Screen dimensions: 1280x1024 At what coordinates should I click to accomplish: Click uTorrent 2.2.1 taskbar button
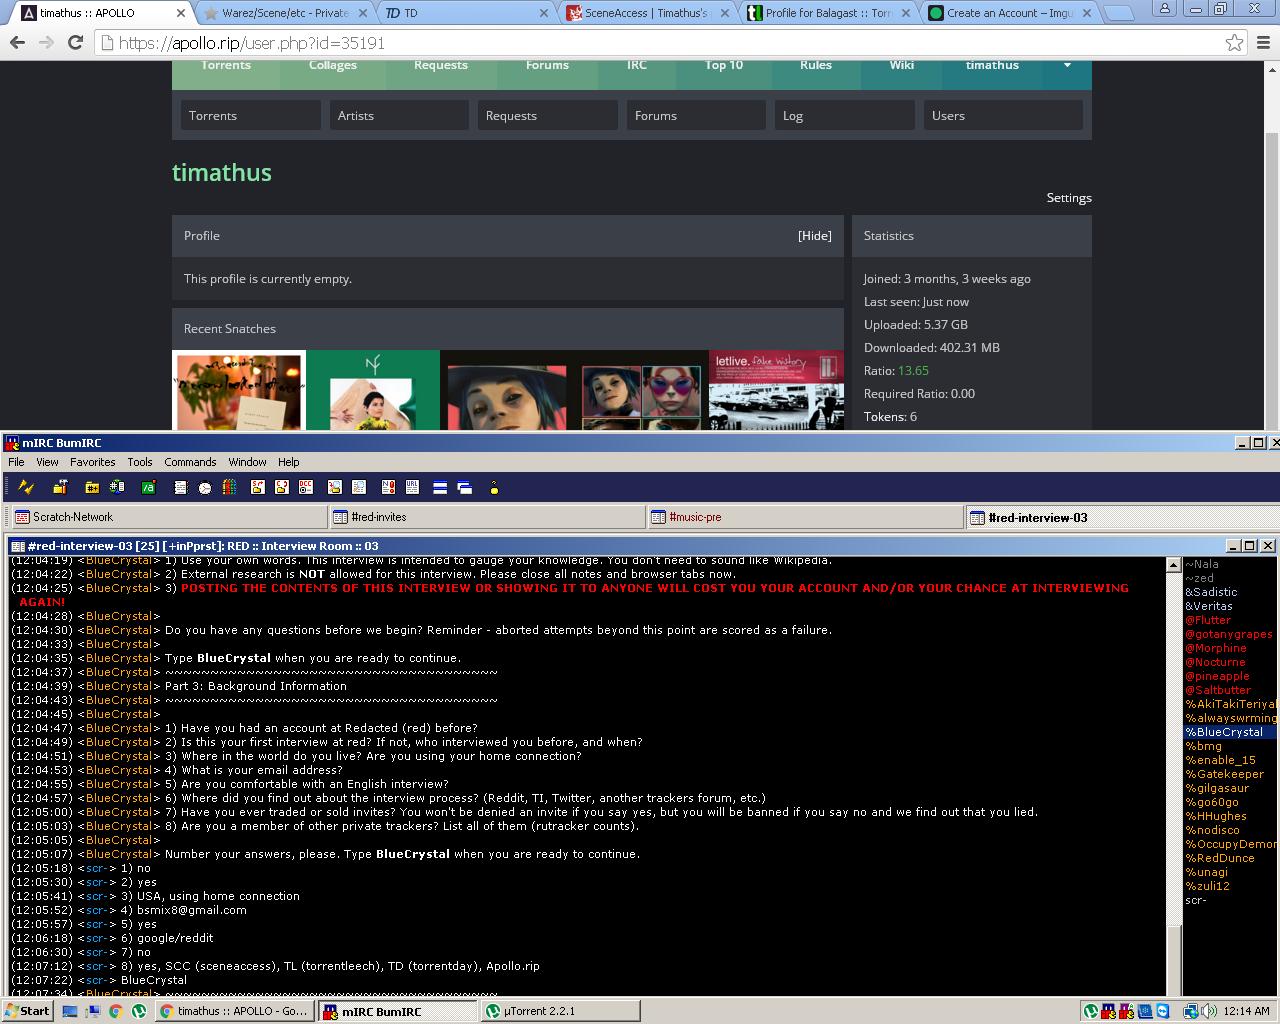click(560, 1011)
